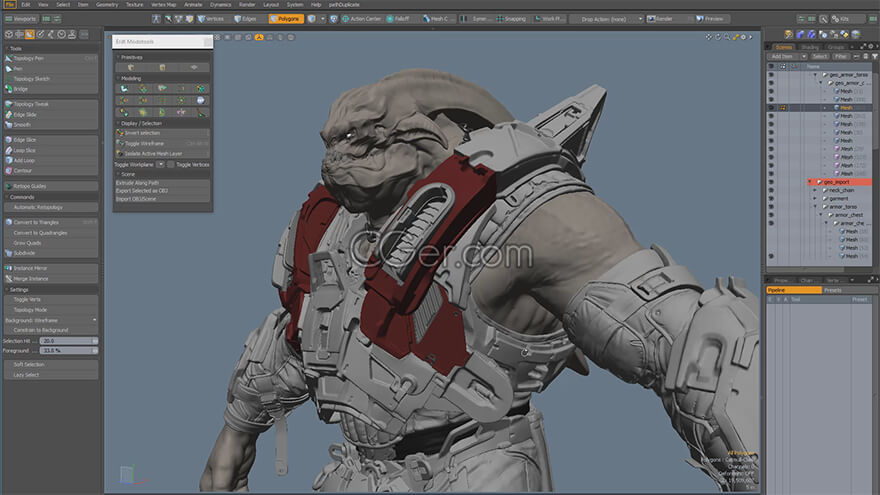Screen dimensions: 880x495
Task: Open the viewport settings gear icon
Action: pos(743,37)
